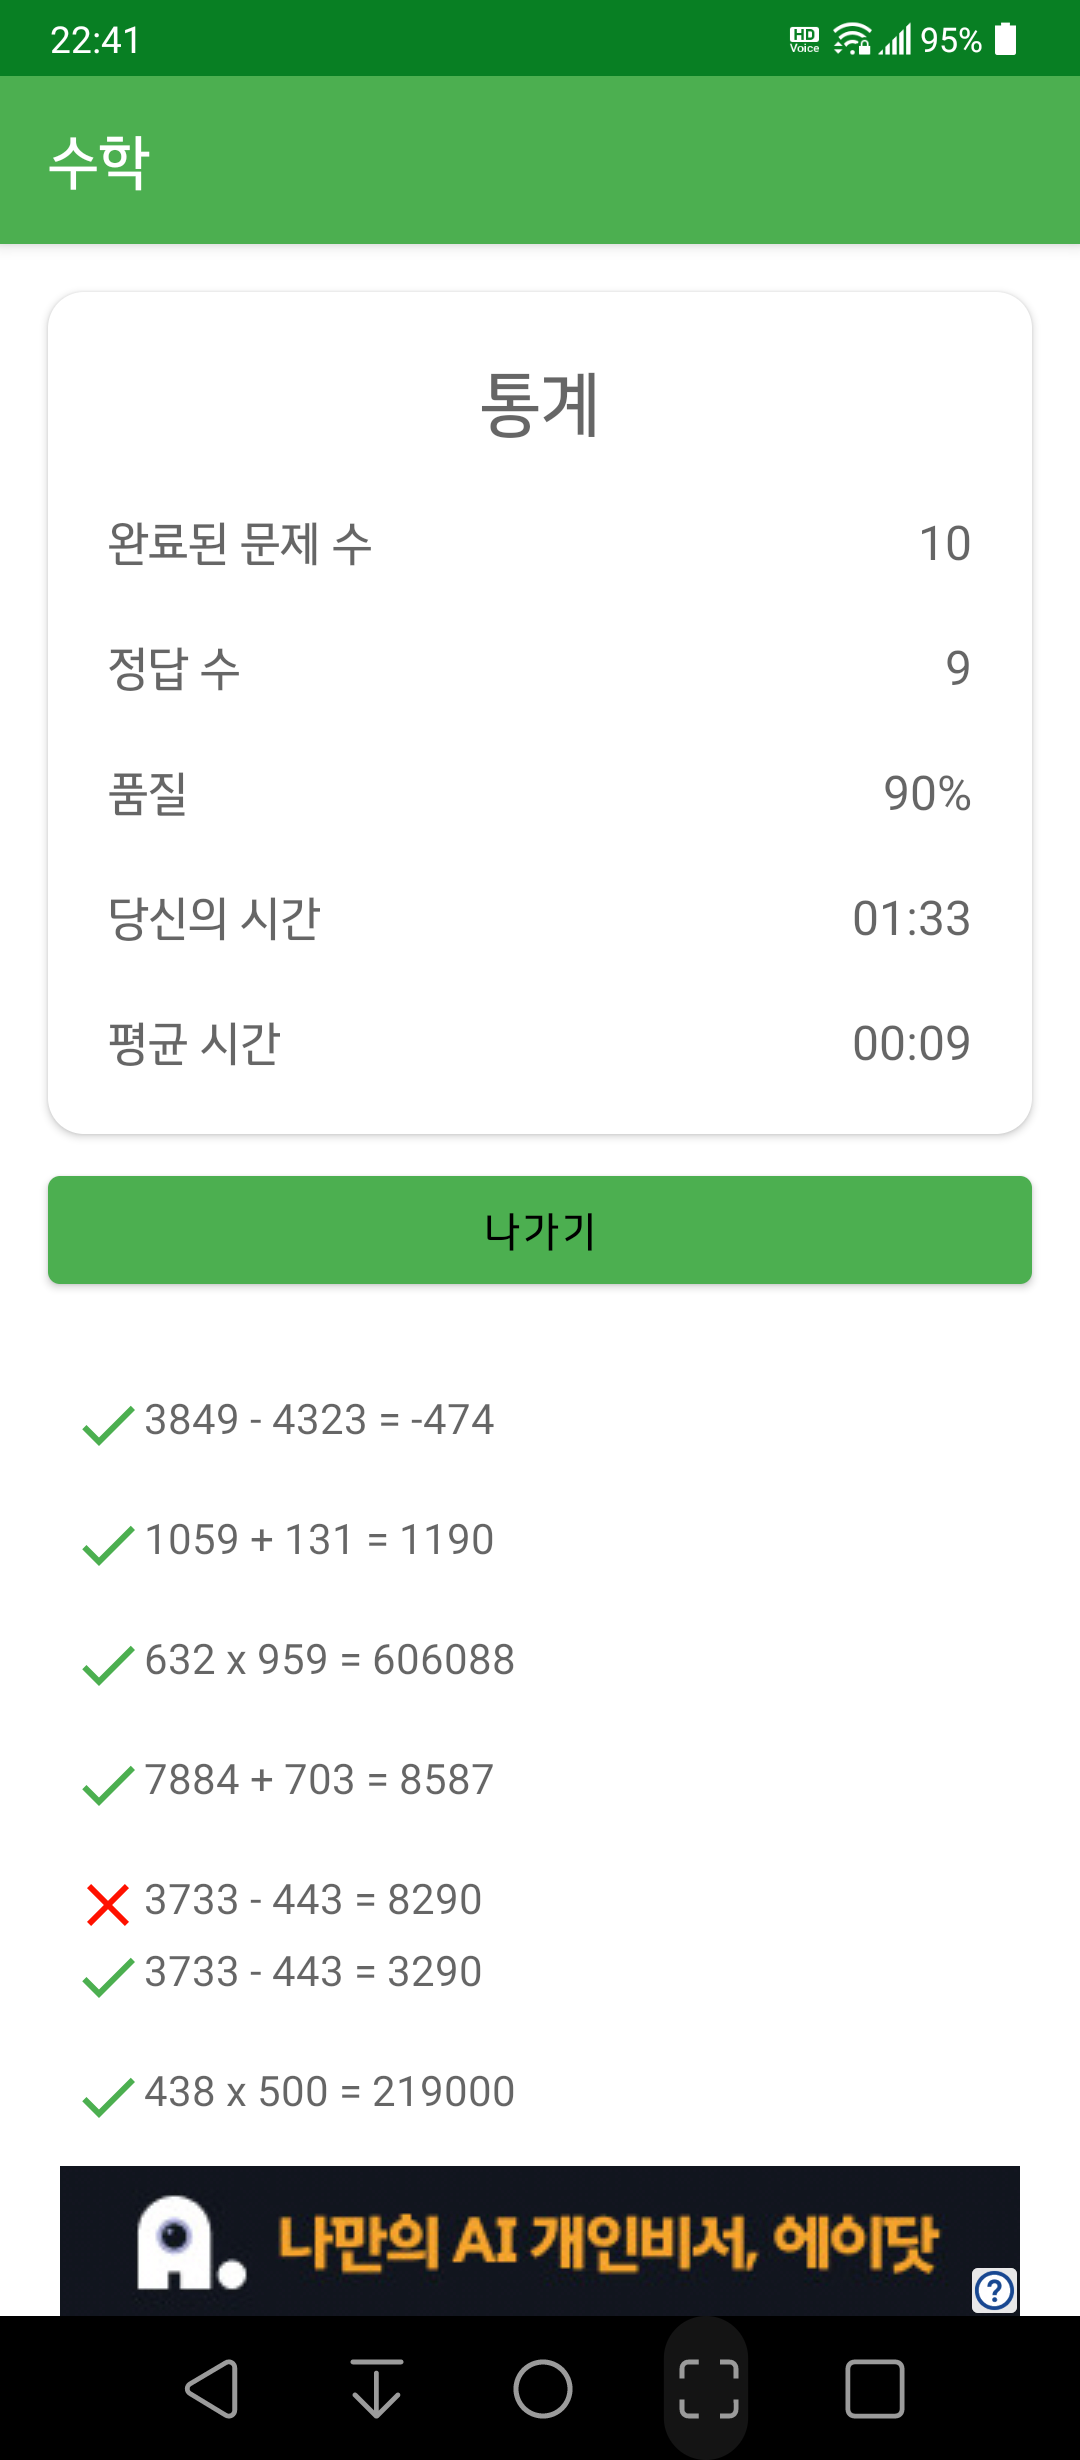Viewport: 1080px width, 2460px height.
Task: Tap the green 나가기 exit button
Action: (540, 1230)
